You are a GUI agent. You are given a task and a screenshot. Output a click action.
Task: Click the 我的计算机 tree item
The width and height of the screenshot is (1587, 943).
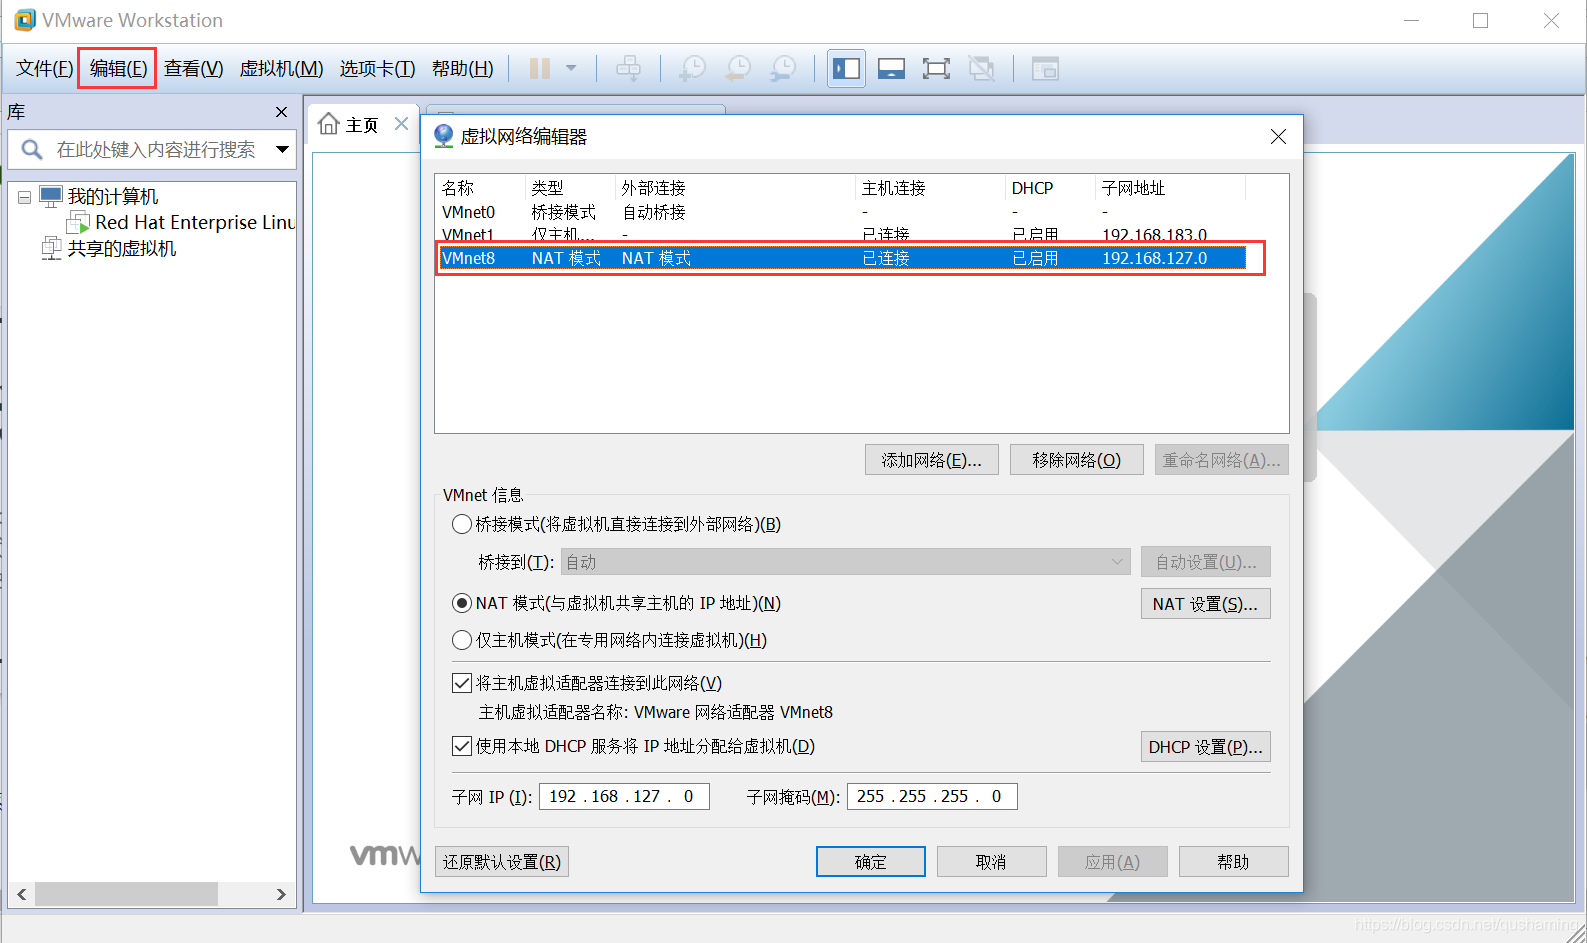click(99, 196)
